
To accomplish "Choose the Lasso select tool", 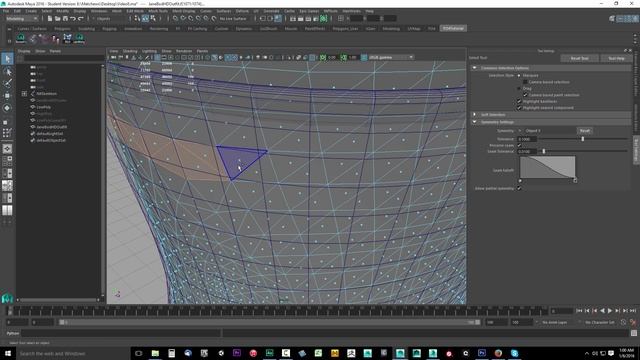I will coord(7,71).
